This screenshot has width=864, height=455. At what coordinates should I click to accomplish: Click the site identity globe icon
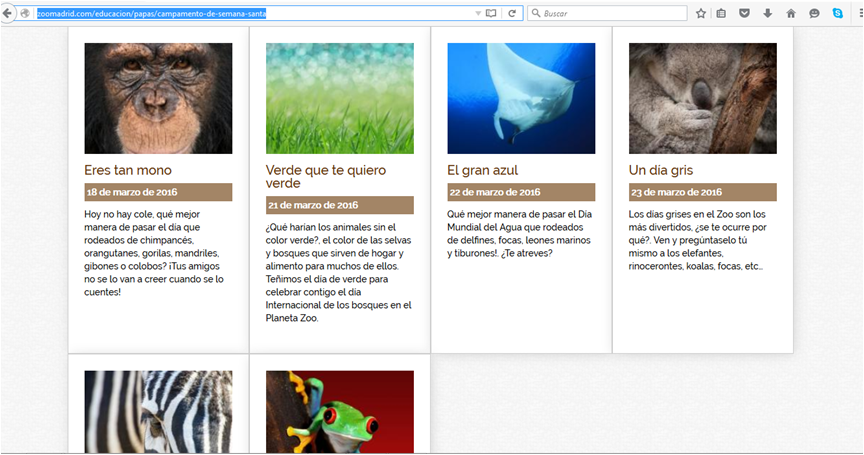click(25, 13)
